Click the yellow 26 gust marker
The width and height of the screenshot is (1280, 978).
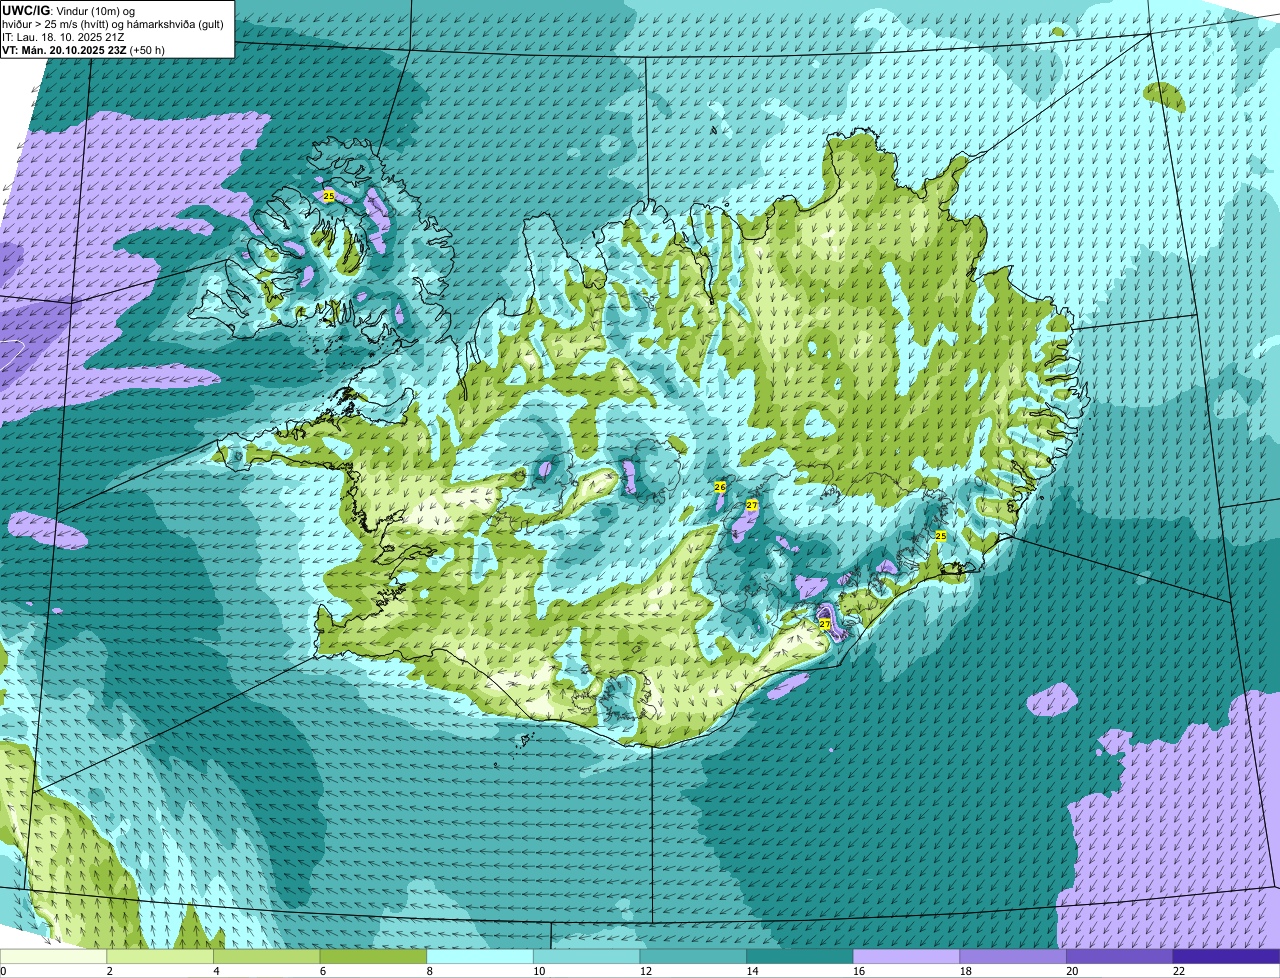(x=720, y=487)
